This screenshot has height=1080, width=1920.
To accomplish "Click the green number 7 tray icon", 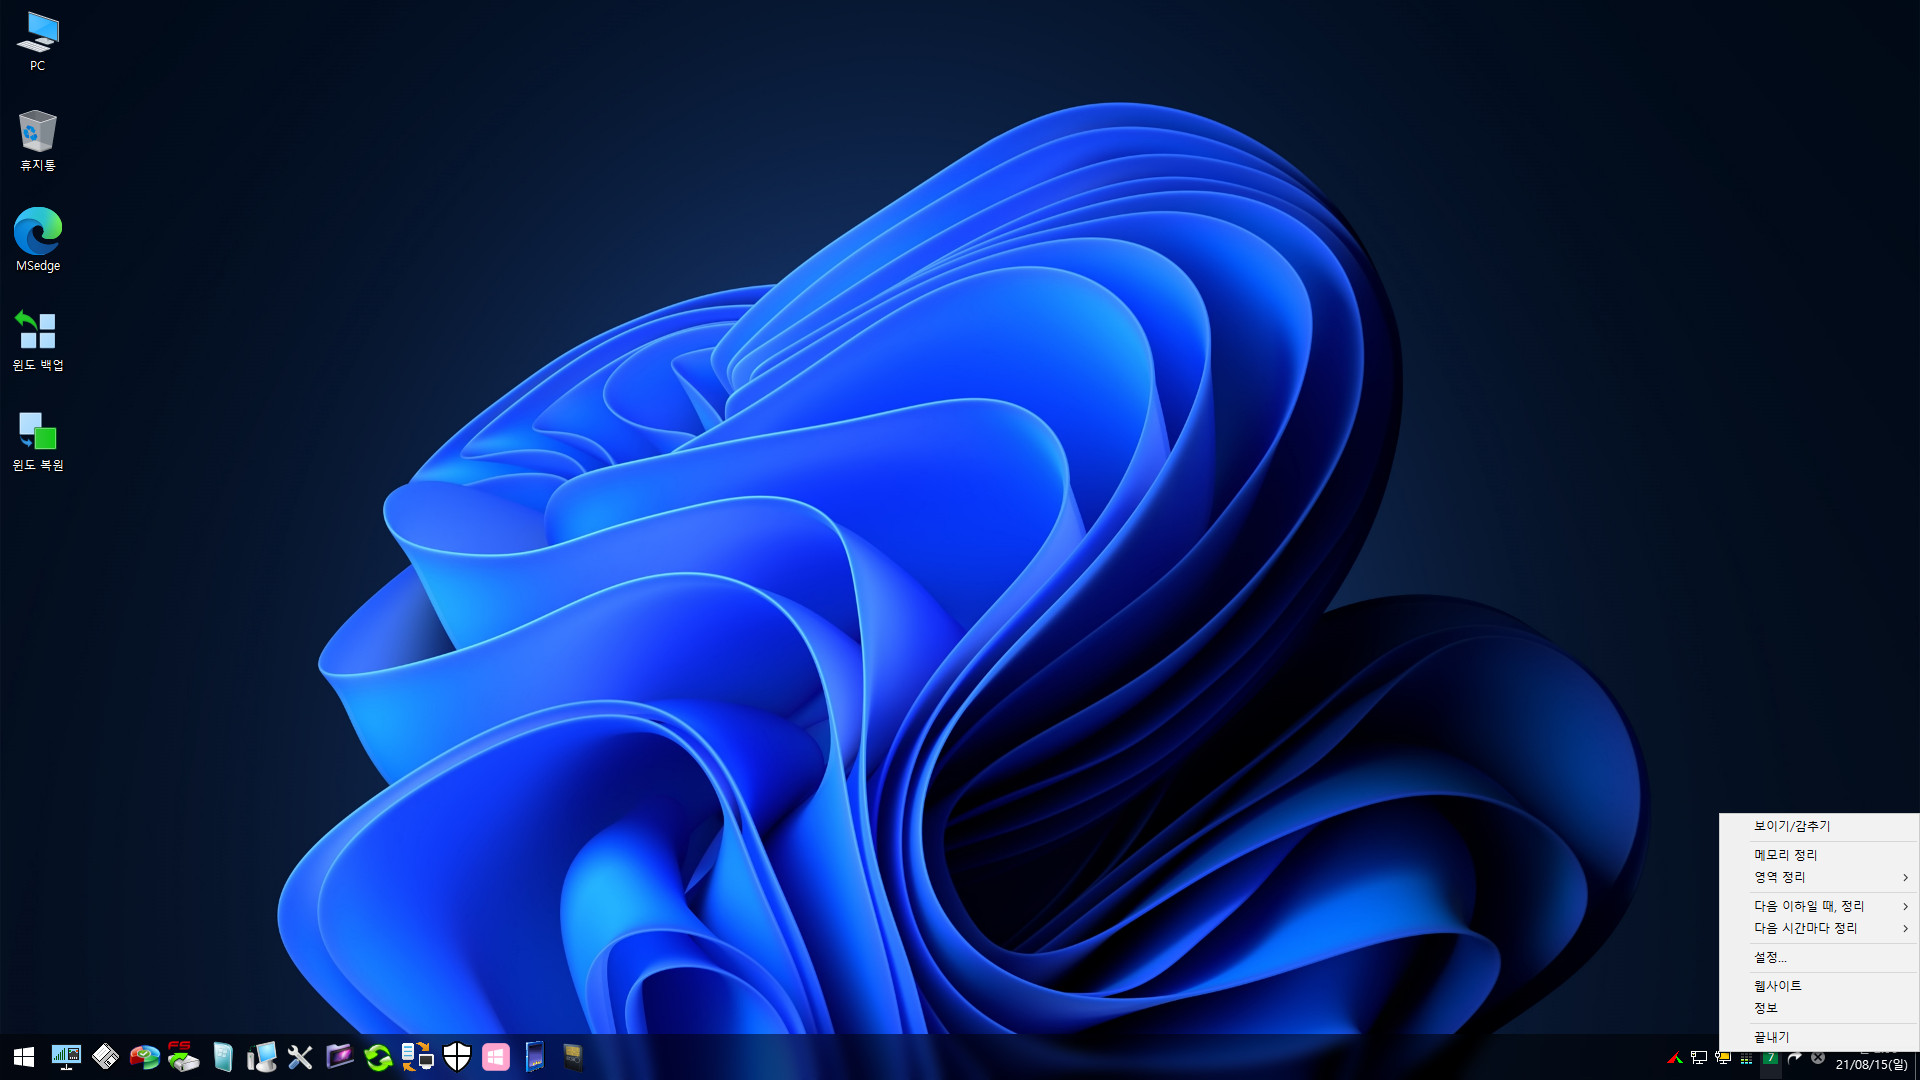I will tap(1770, 1058).
